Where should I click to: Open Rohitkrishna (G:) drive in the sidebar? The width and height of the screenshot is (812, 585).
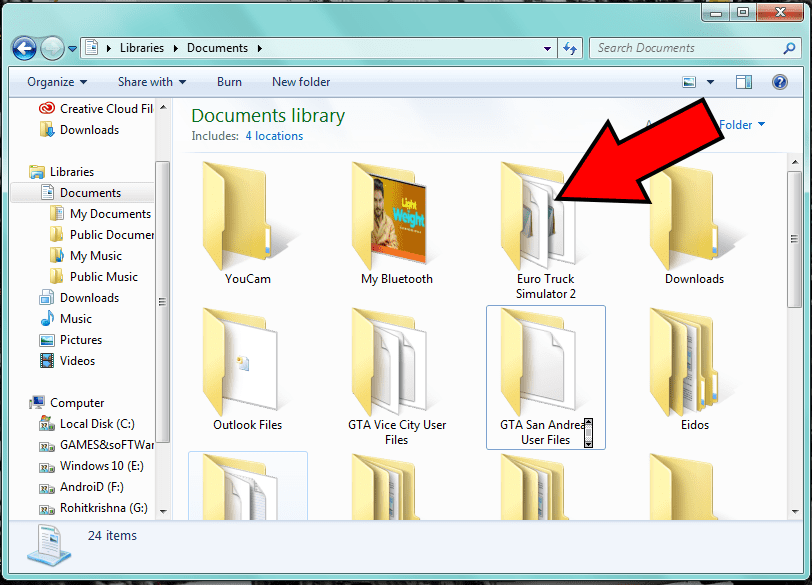click(93, 508)
